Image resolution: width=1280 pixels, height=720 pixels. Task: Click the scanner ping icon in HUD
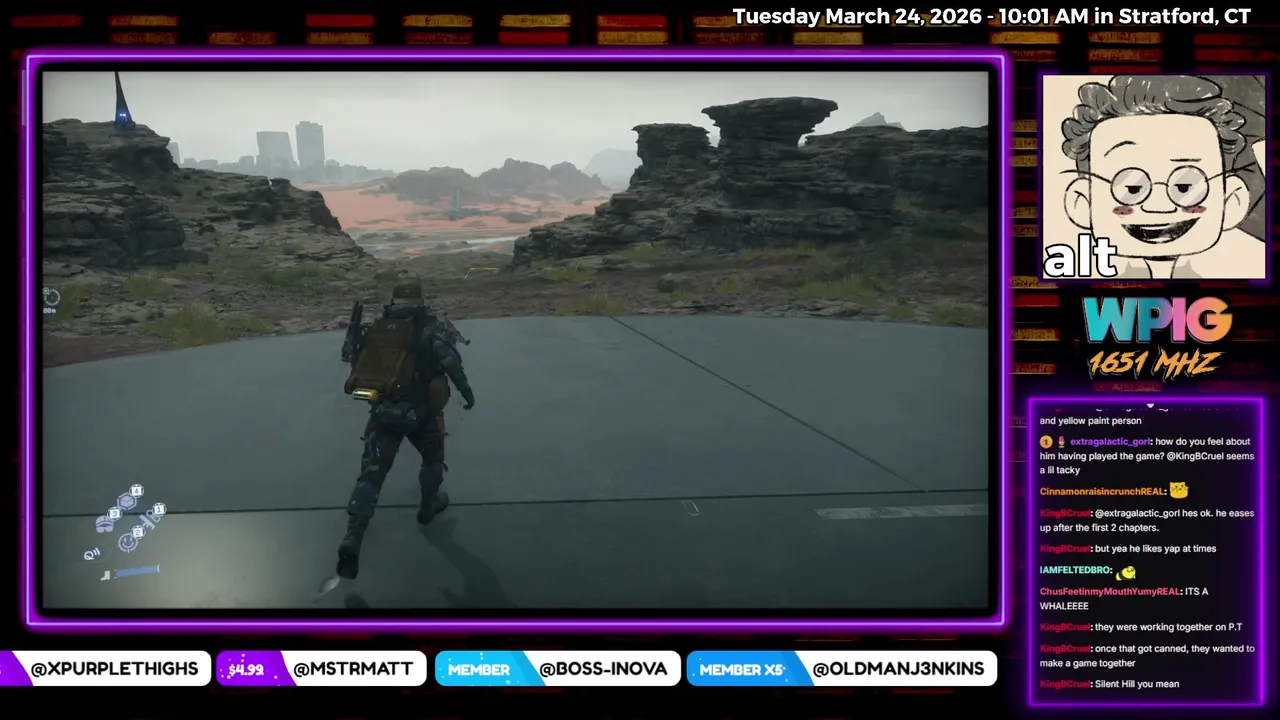tap(92, 554)
